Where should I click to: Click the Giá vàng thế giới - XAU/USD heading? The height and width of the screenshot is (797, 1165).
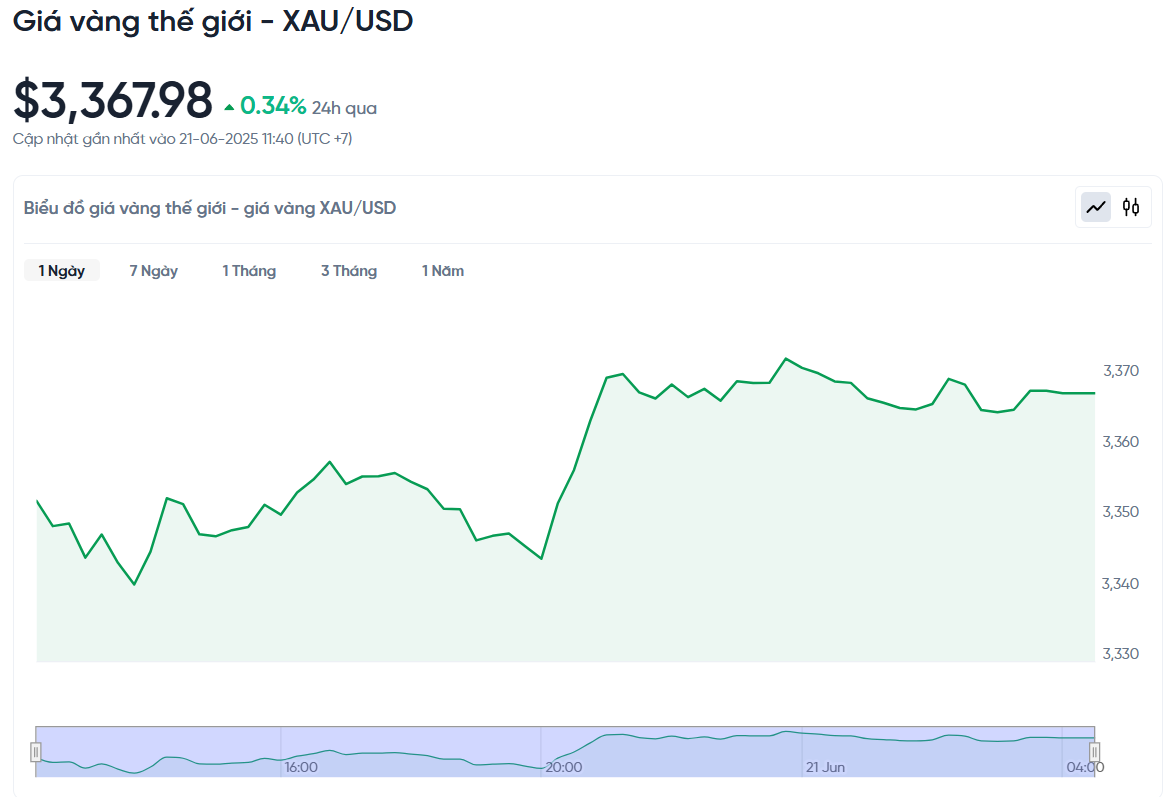pyautogui.click(x=213, y=21)
